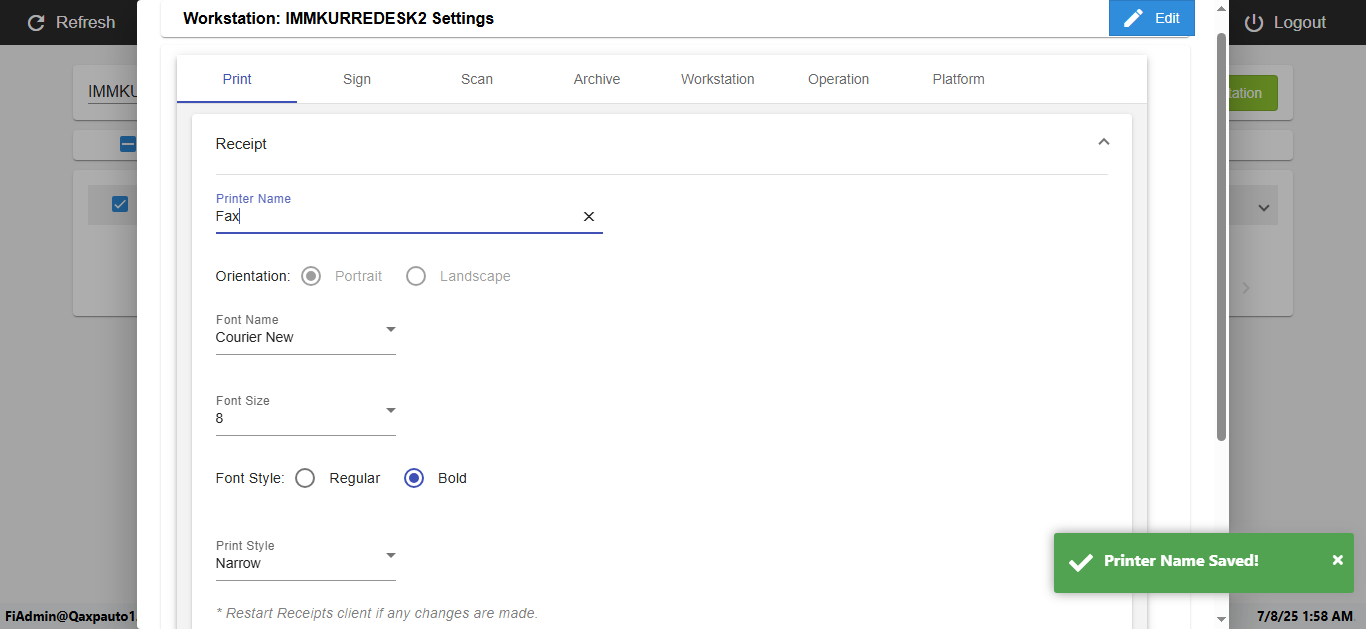
Task: Click the vertical scrollbar of settings dialog
Action: tap(1221, 235)
